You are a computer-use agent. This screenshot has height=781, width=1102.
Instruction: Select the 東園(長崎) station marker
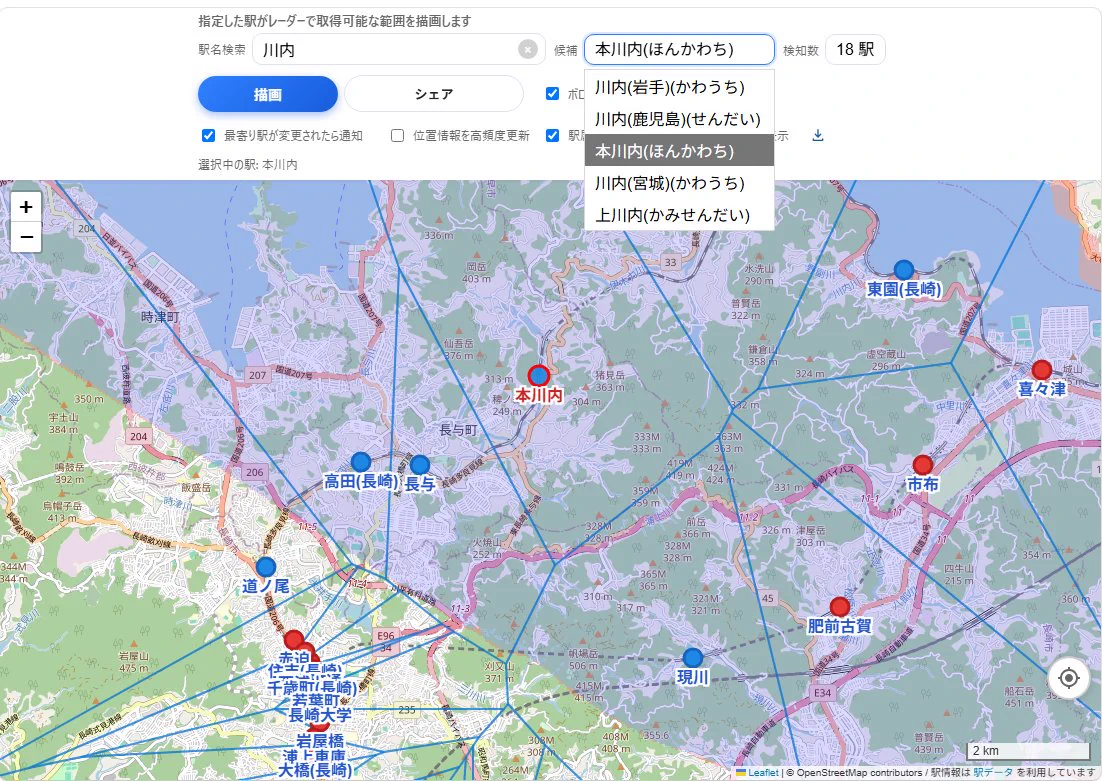[904, 270]
